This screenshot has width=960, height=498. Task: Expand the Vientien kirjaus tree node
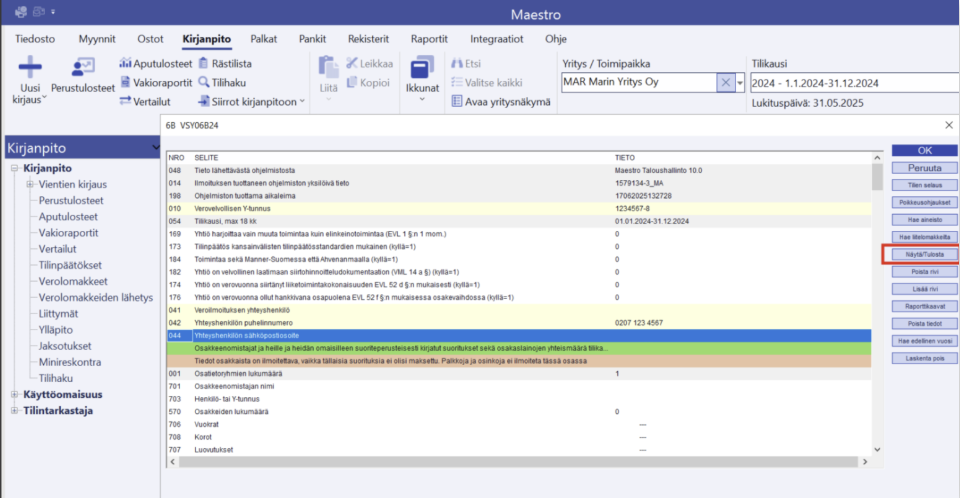[x=30, y=184]
